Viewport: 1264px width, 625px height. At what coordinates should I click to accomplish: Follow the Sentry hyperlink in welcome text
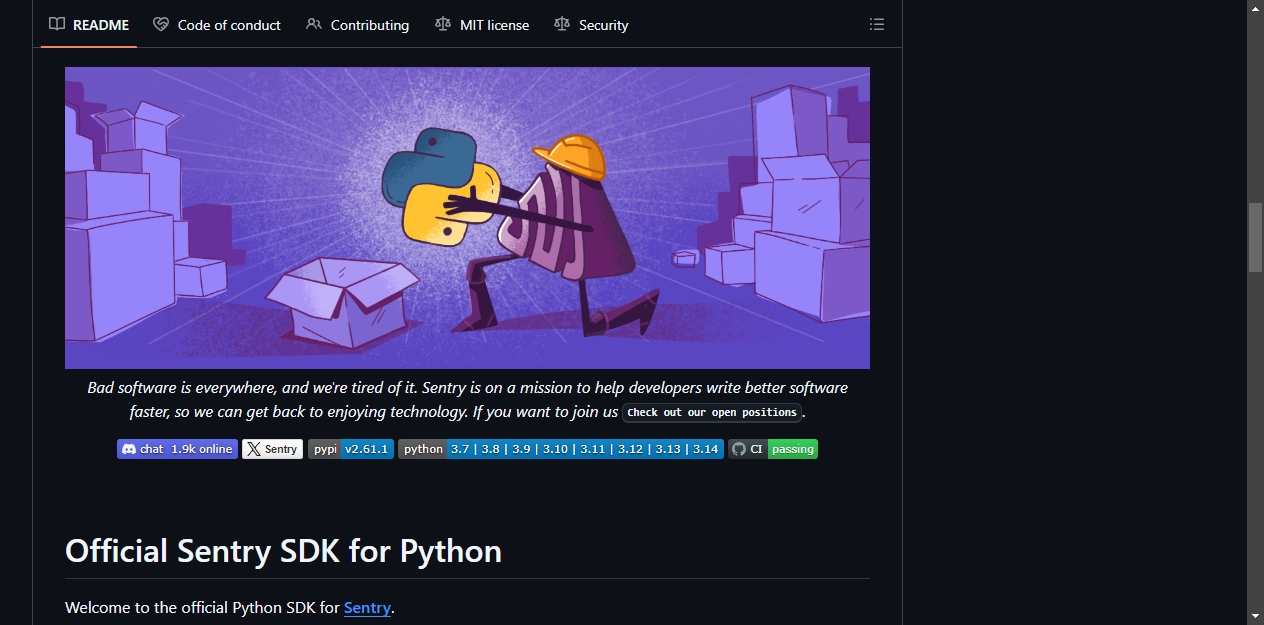[367, 607]
